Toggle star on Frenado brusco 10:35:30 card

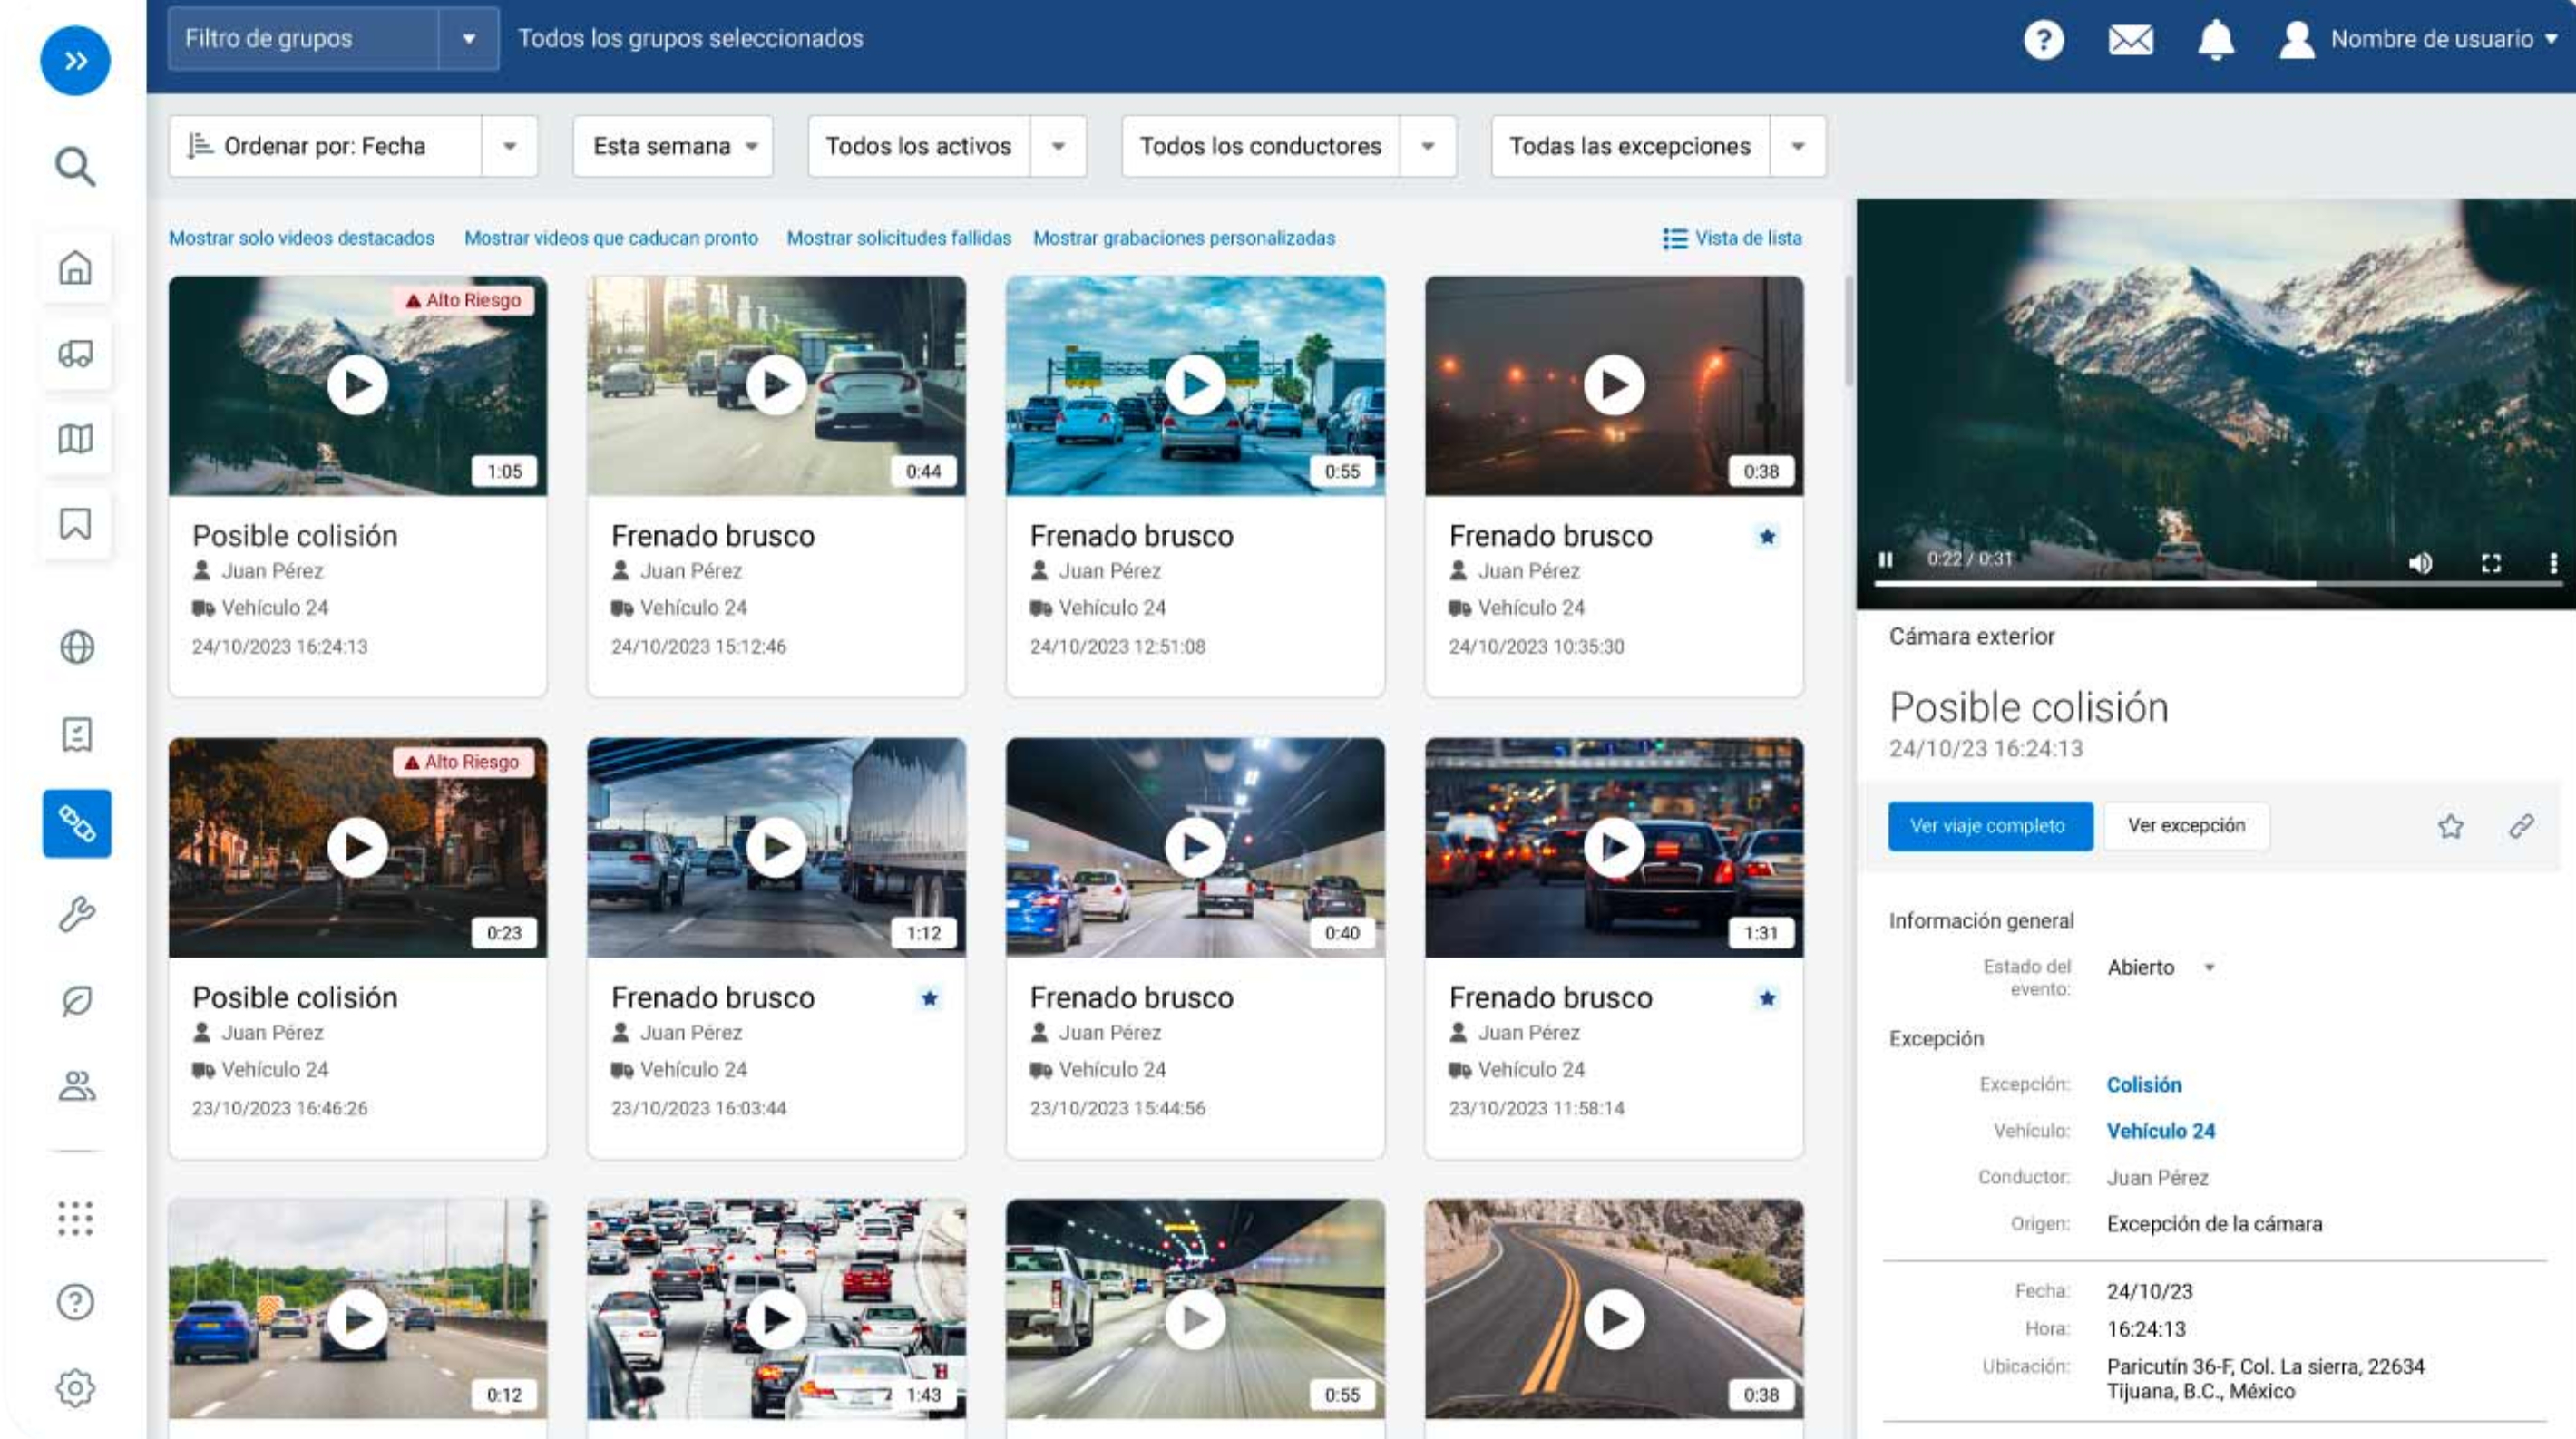(1767, 536)
